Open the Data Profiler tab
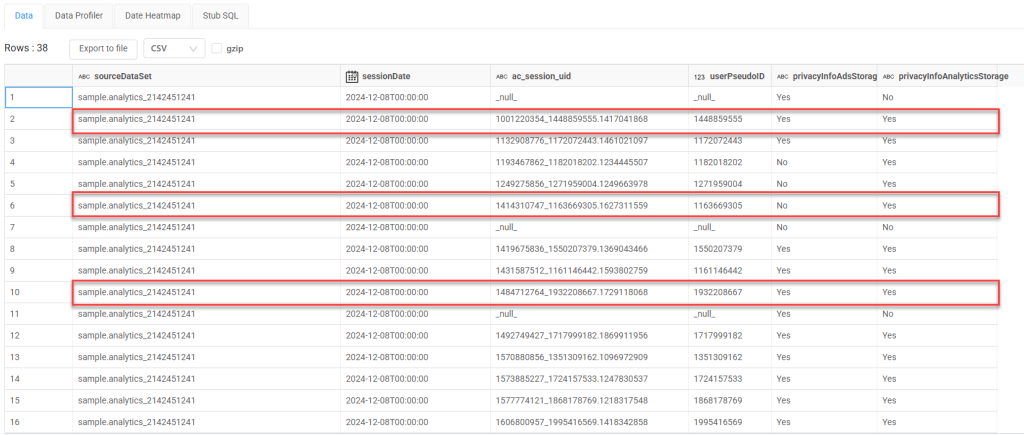 tap(78, 15)
